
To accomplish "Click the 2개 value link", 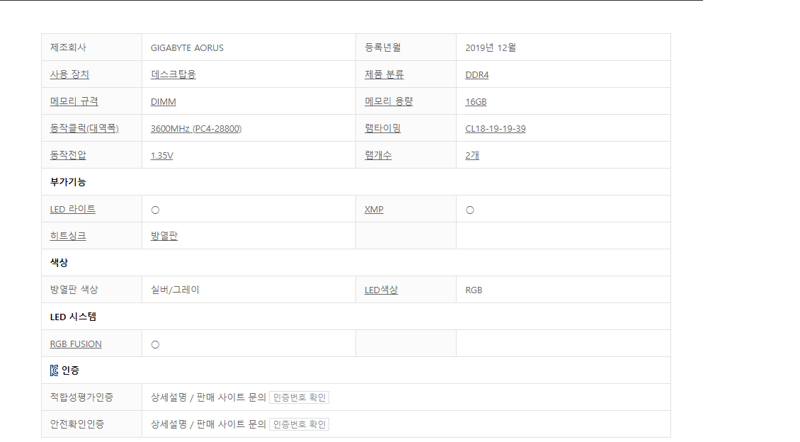I will (x=472, y=155).
